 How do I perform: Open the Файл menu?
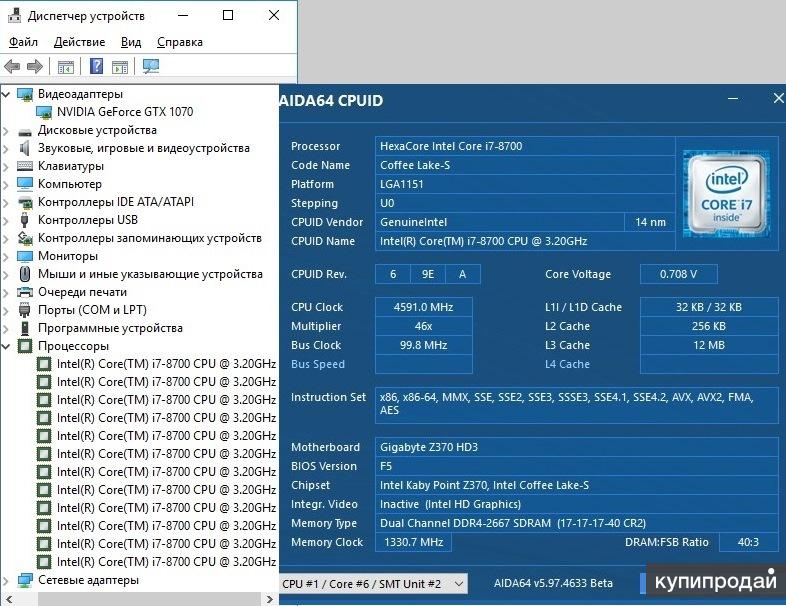[23, 42]
